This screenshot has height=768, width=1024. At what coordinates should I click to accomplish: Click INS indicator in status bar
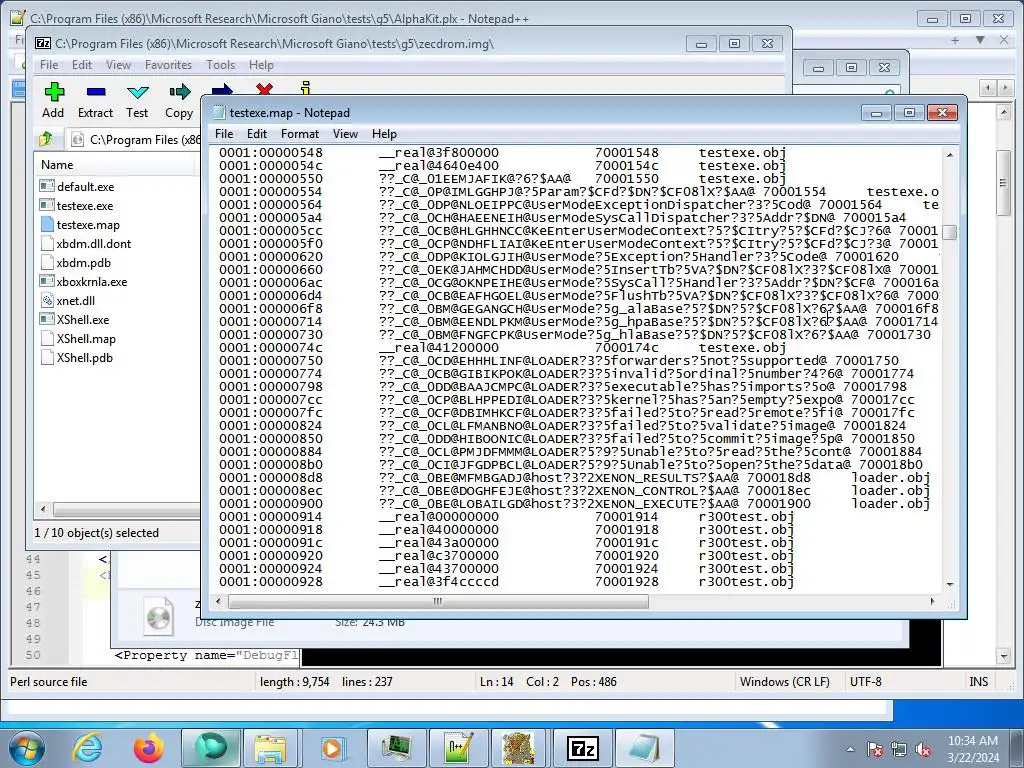pyautogui.click(x=978, y=682)
